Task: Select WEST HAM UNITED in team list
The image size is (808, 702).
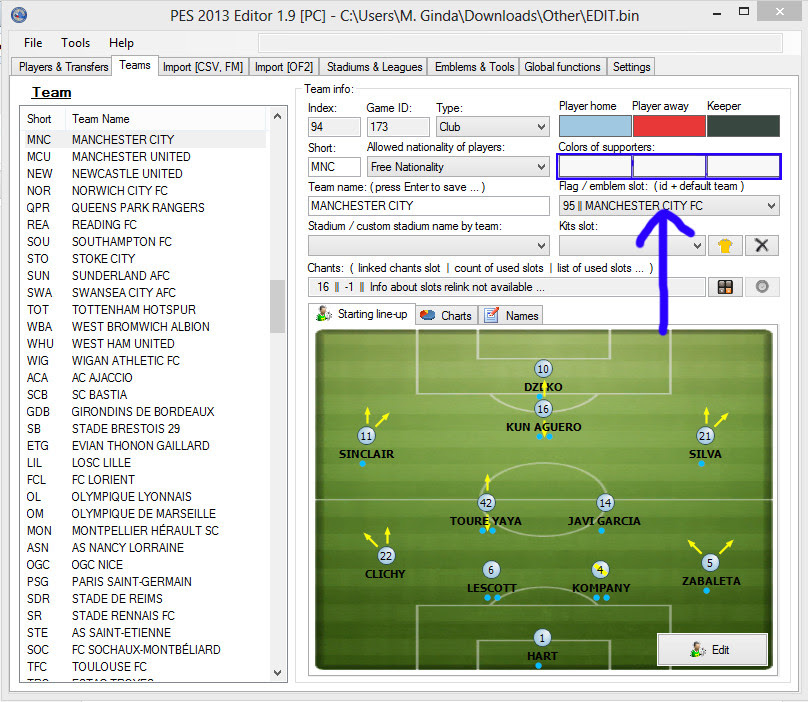Action: click(146, 344)
